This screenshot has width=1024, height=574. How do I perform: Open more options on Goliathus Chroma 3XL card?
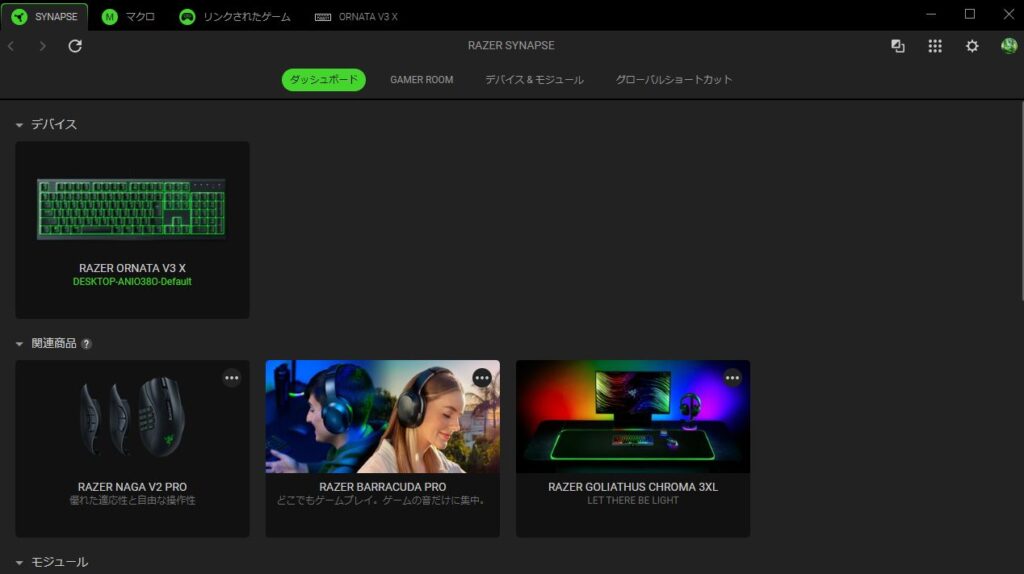point(732,378)
